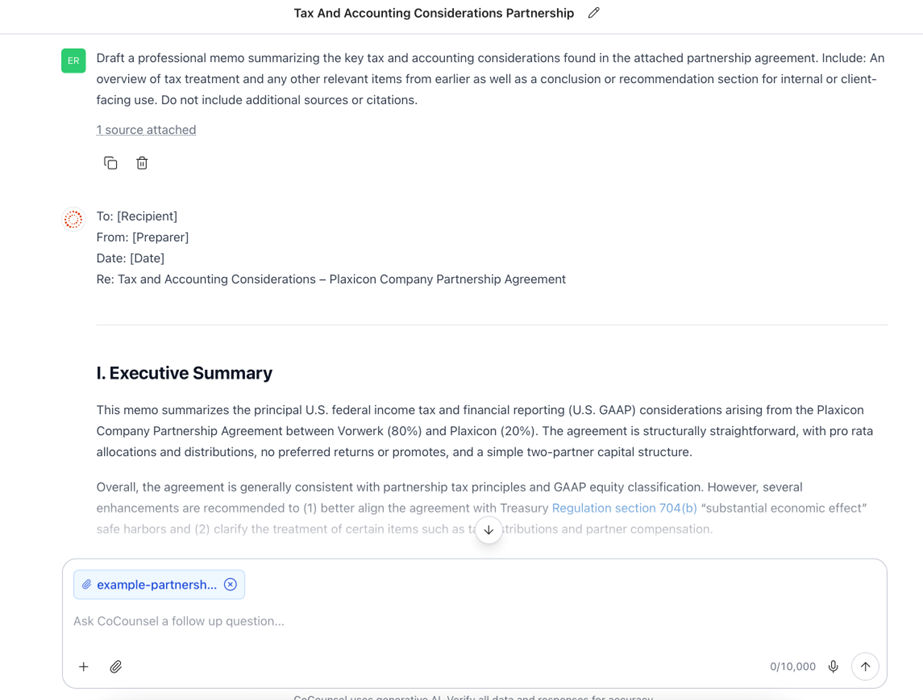Send the message with up-arrow button
Image resolution: width=923 pixels, height=700 pixels.
tap(865, 667)
